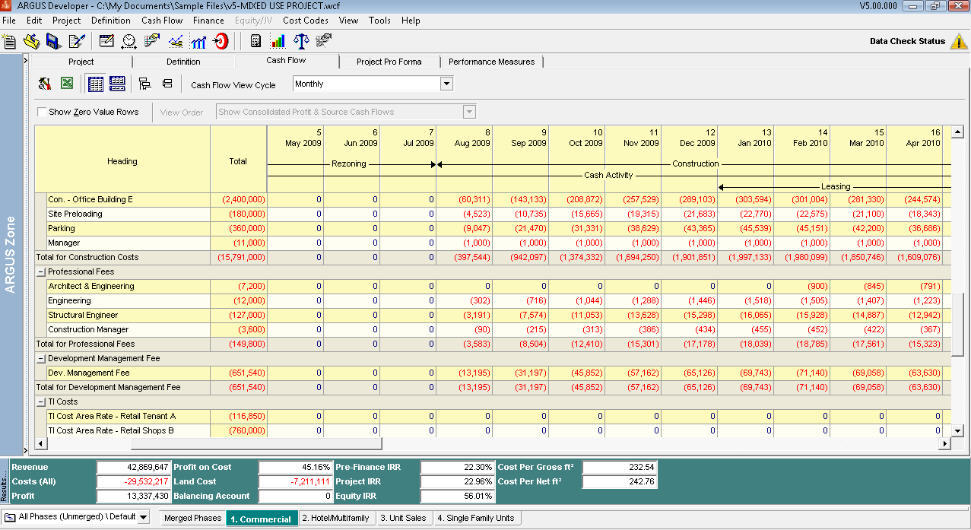
Task: Open the bar chart icon in the toolbar
Action: point(278,41)
